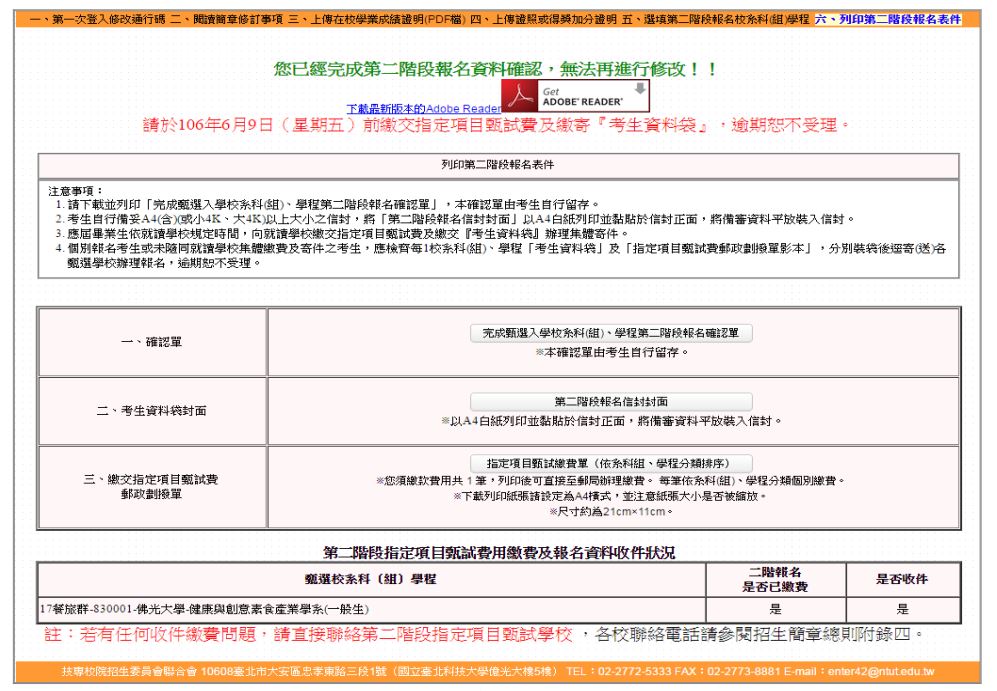Click 是 in the 是否收件 column
The height and width of the screenshot is (691, 997).
coord(903,610)
